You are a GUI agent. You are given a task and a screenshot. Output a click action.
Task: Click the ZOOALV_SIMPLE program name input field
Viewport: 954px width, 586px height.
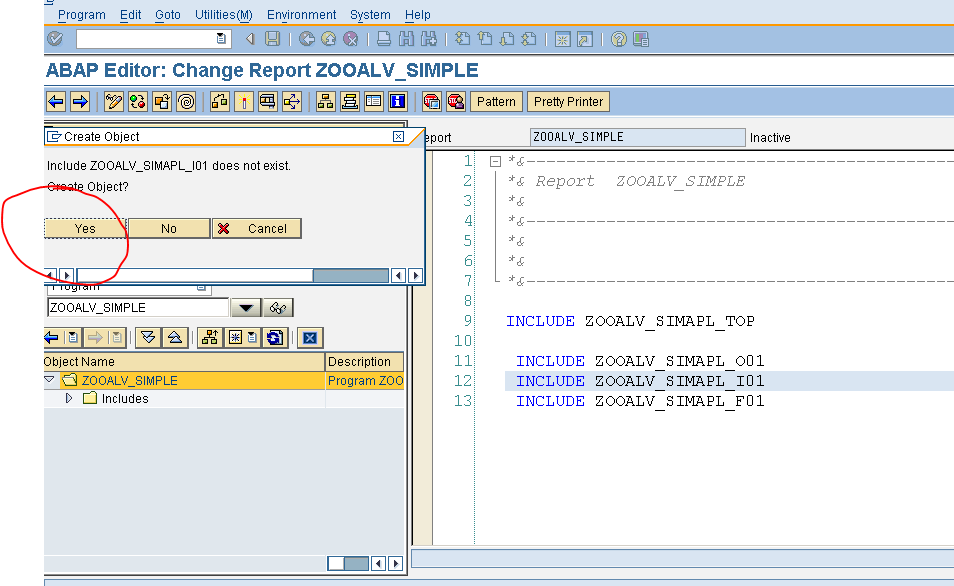coord(138,308)
